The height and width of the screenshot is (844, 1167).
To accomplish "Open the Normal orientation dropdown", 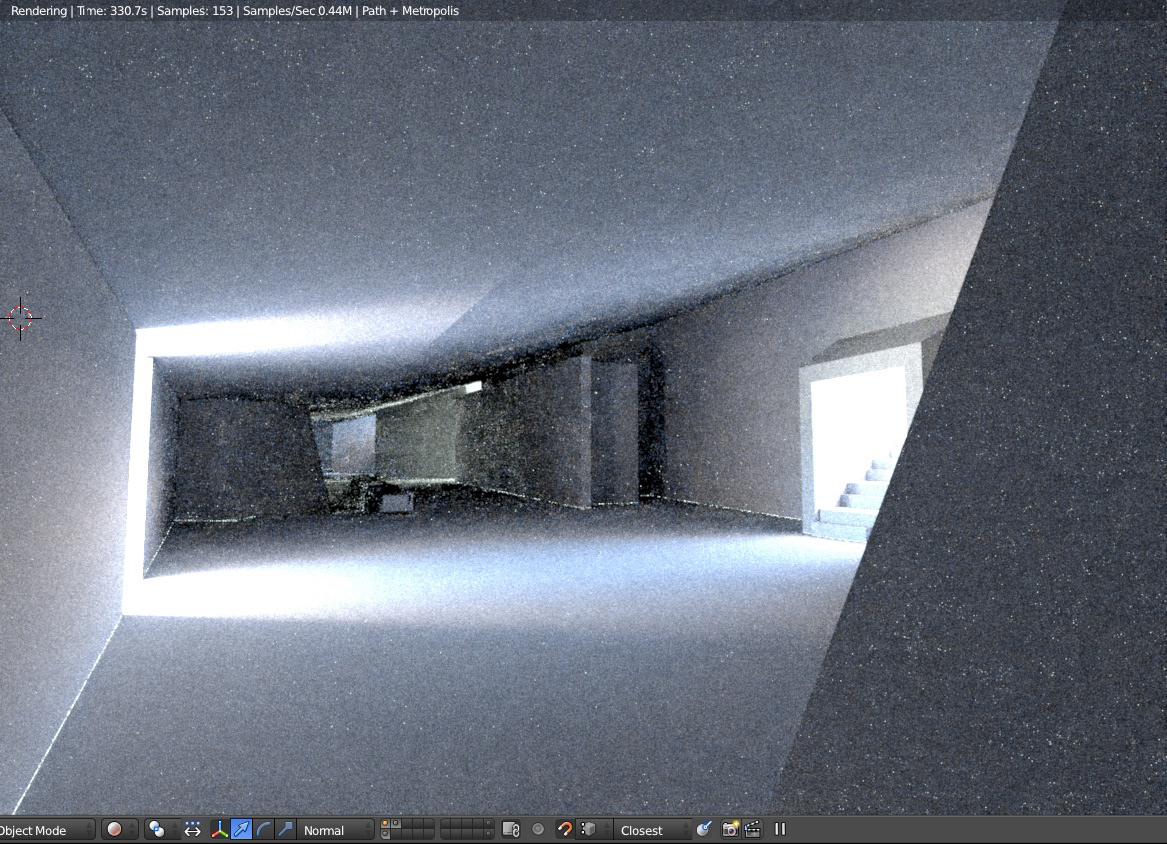I will pyautogui.click(x=336, y=830).
